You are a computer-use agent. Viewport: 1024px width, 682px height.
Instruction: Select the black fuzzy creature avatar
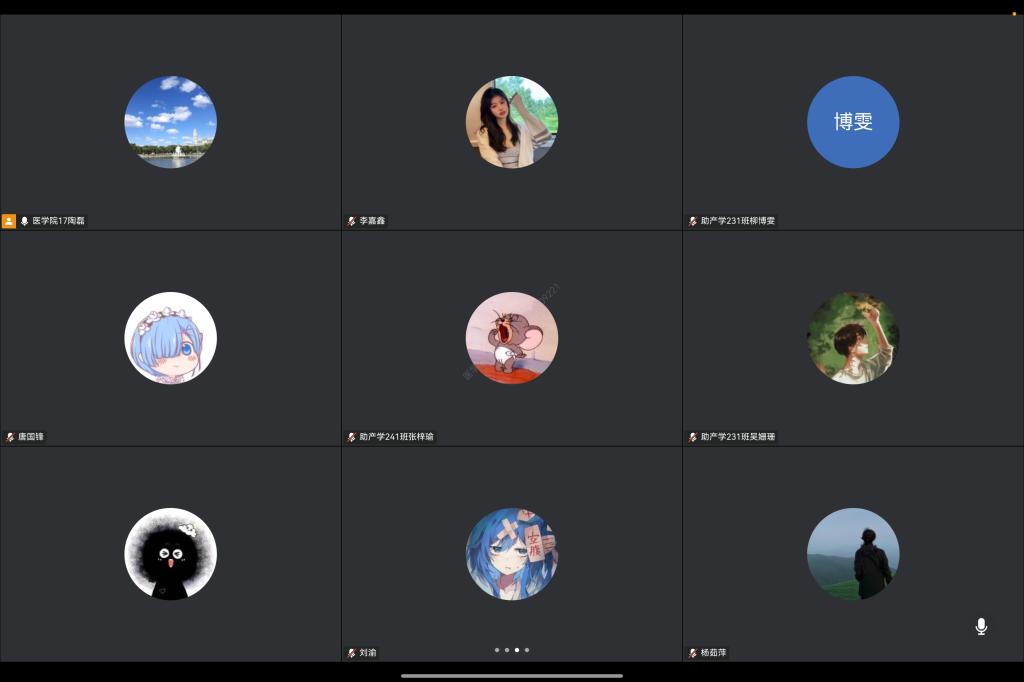click(x=170, y=554)
